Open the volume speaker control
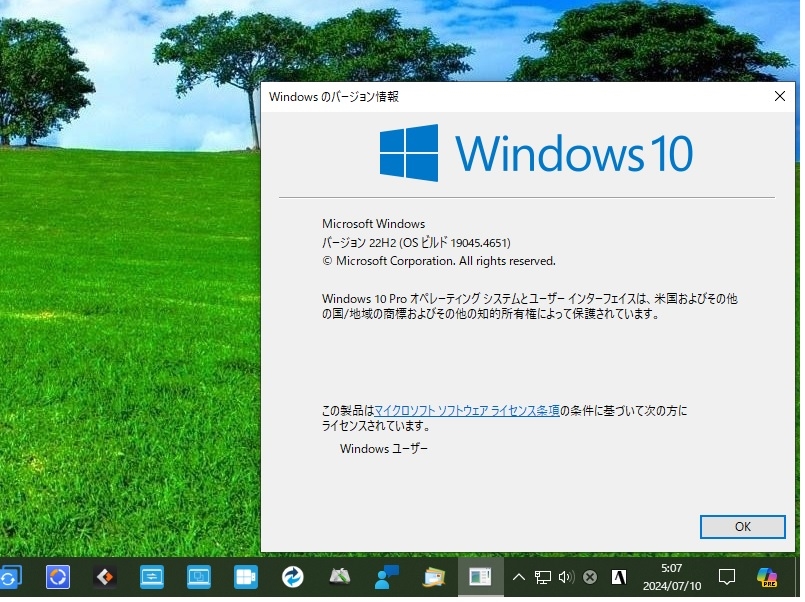The height and width of the screenshot is (602, 805). (x=566, y=577)
